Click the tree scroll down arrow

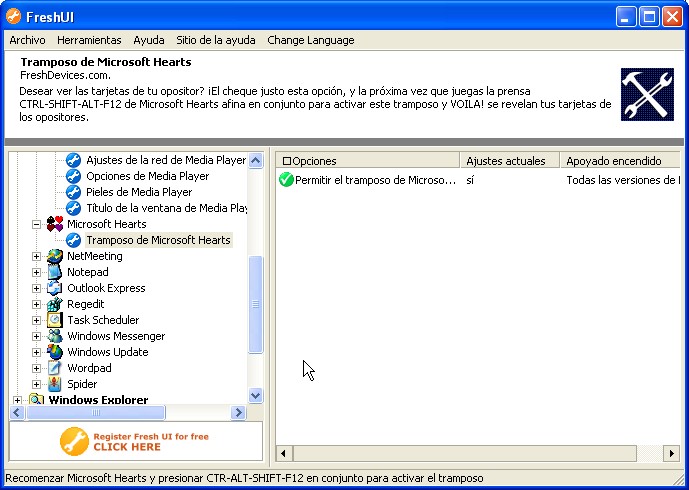coord(256,396)
